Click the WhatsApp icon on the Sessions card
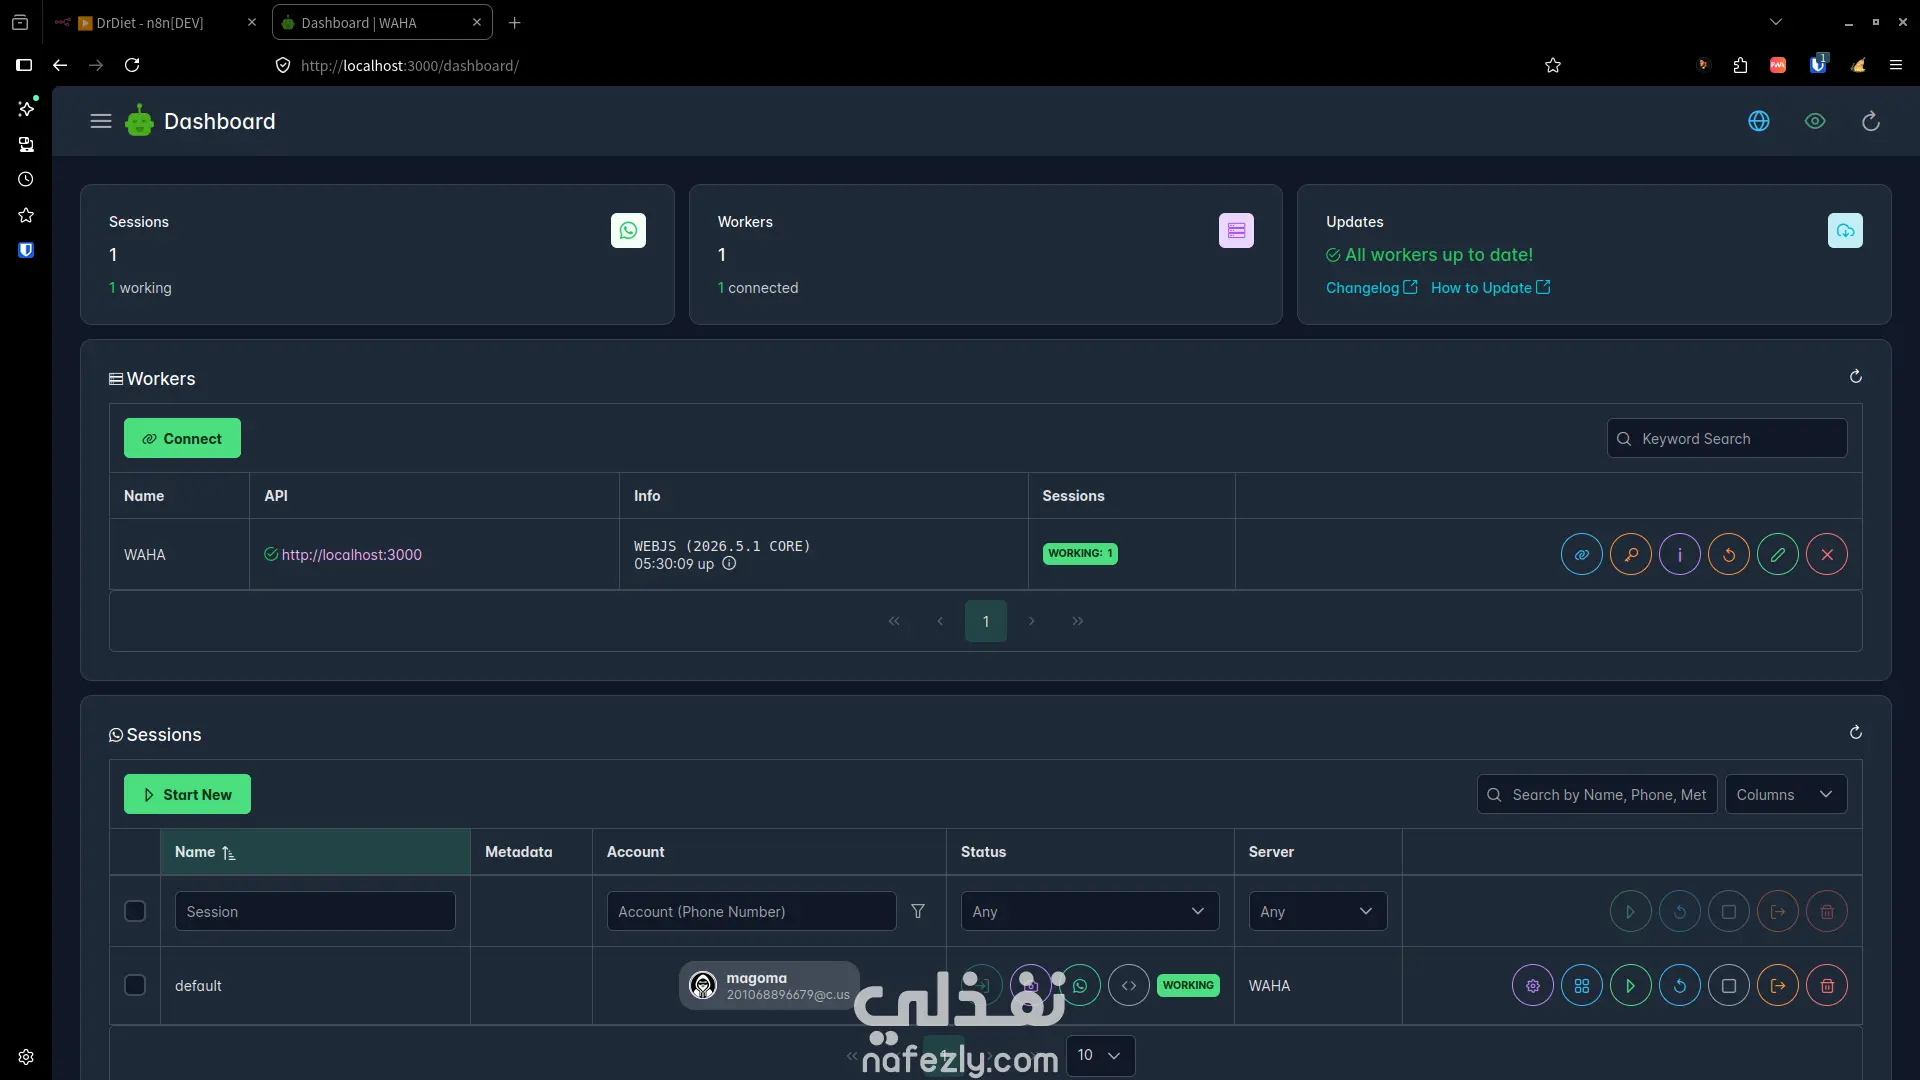Screen dimensions: 1920x1080 628,231
